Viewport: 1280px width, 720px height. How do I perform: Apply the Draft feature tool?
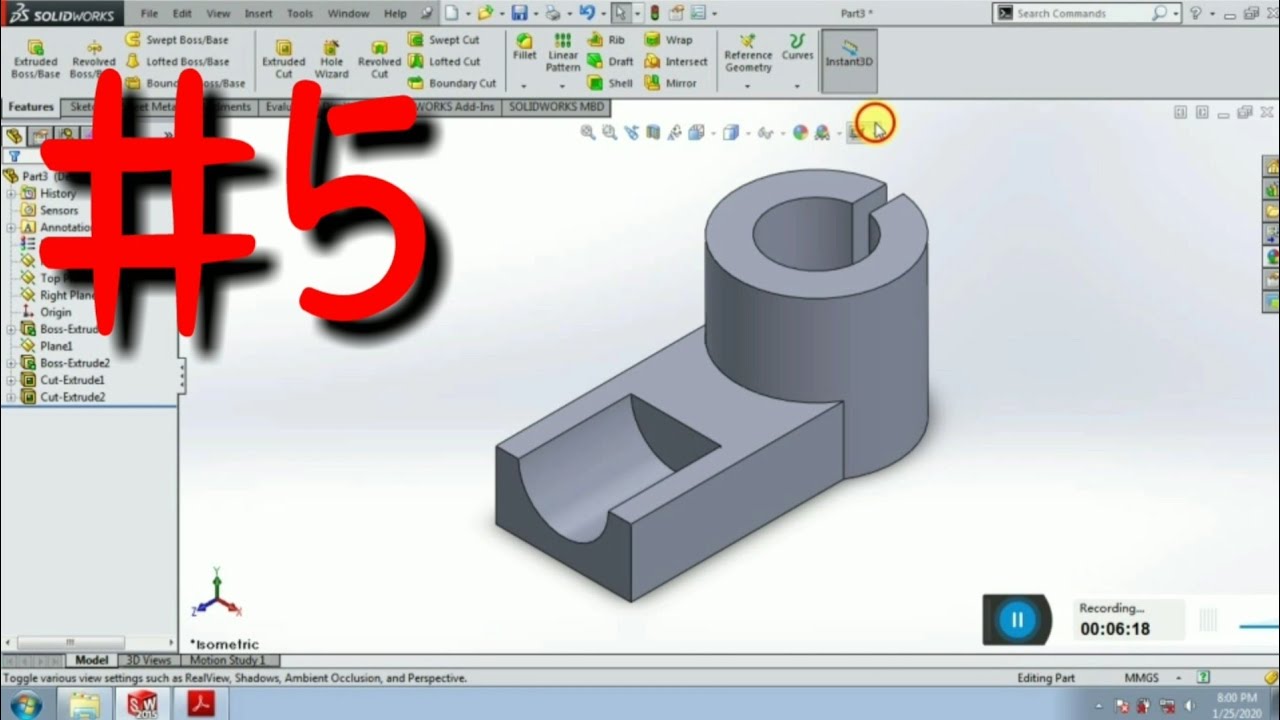pyautogui.click(x=610, y=61)
